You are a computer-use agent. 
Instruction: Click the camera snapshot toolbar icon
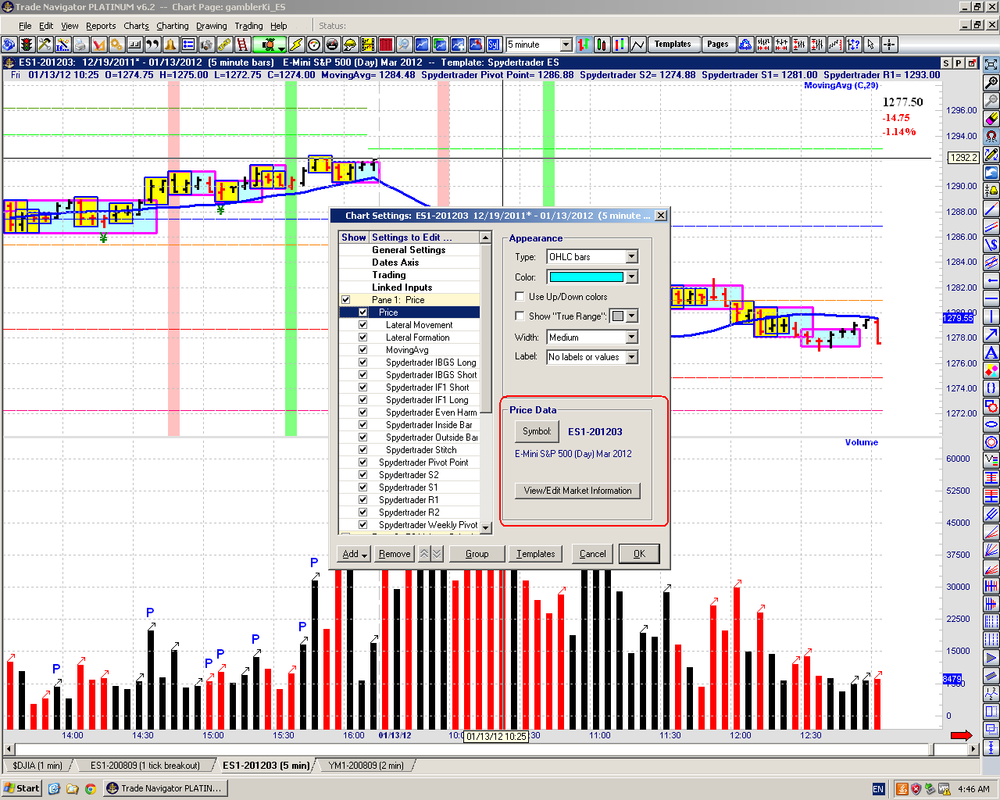[x=206, y=45]
